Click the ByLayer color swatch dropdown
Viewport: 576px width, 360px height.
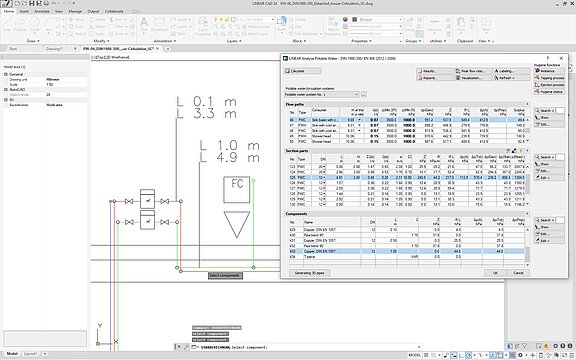[x=377, y=19]
